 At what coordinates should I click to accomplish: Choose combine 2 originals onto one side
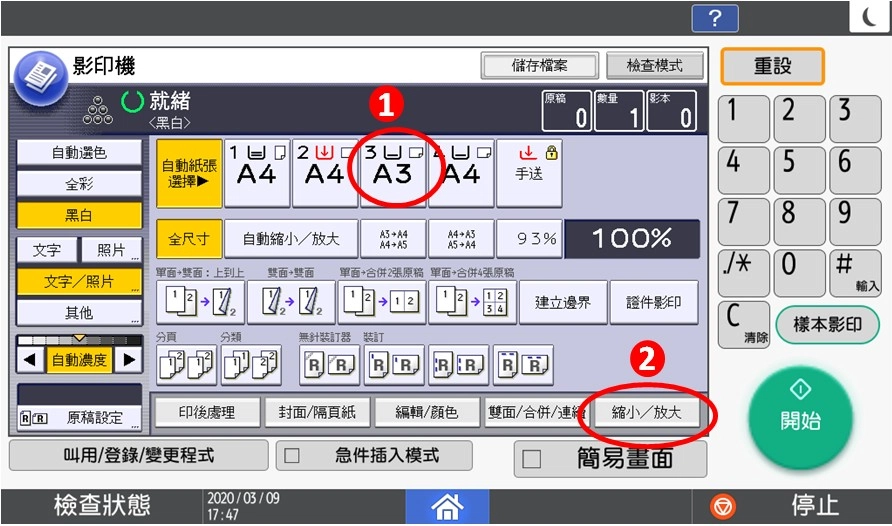point(382,302)
